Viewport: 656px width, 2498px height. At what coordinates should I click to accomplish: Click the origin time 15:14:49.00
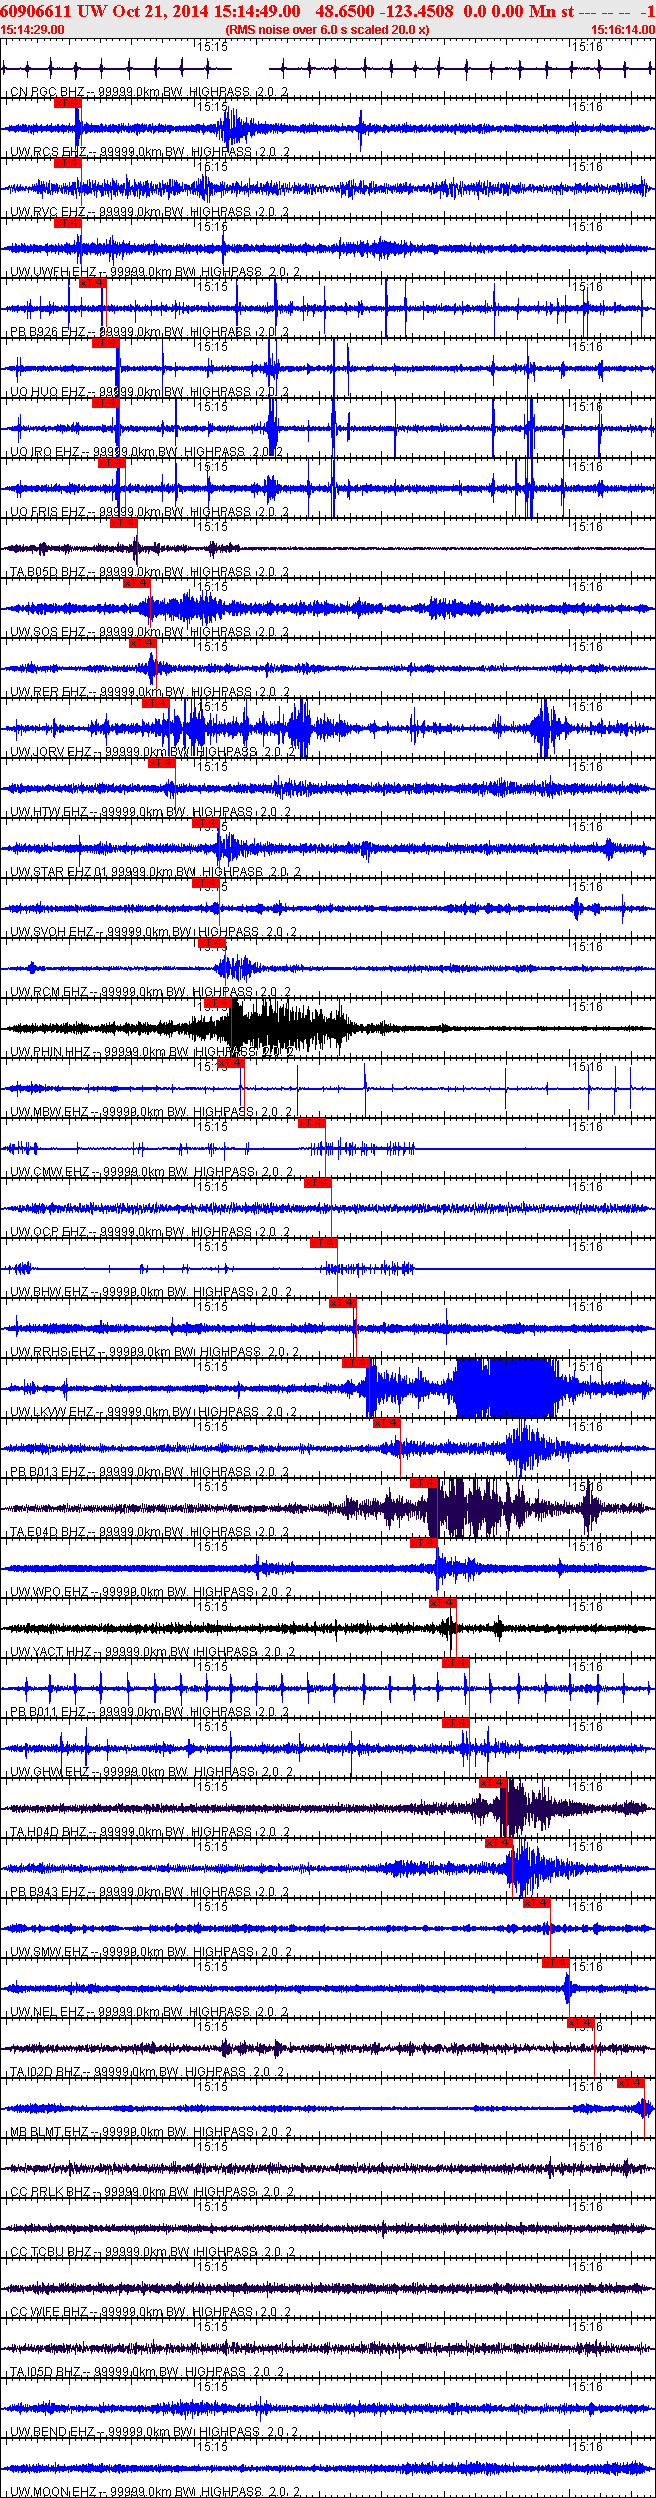256,11
